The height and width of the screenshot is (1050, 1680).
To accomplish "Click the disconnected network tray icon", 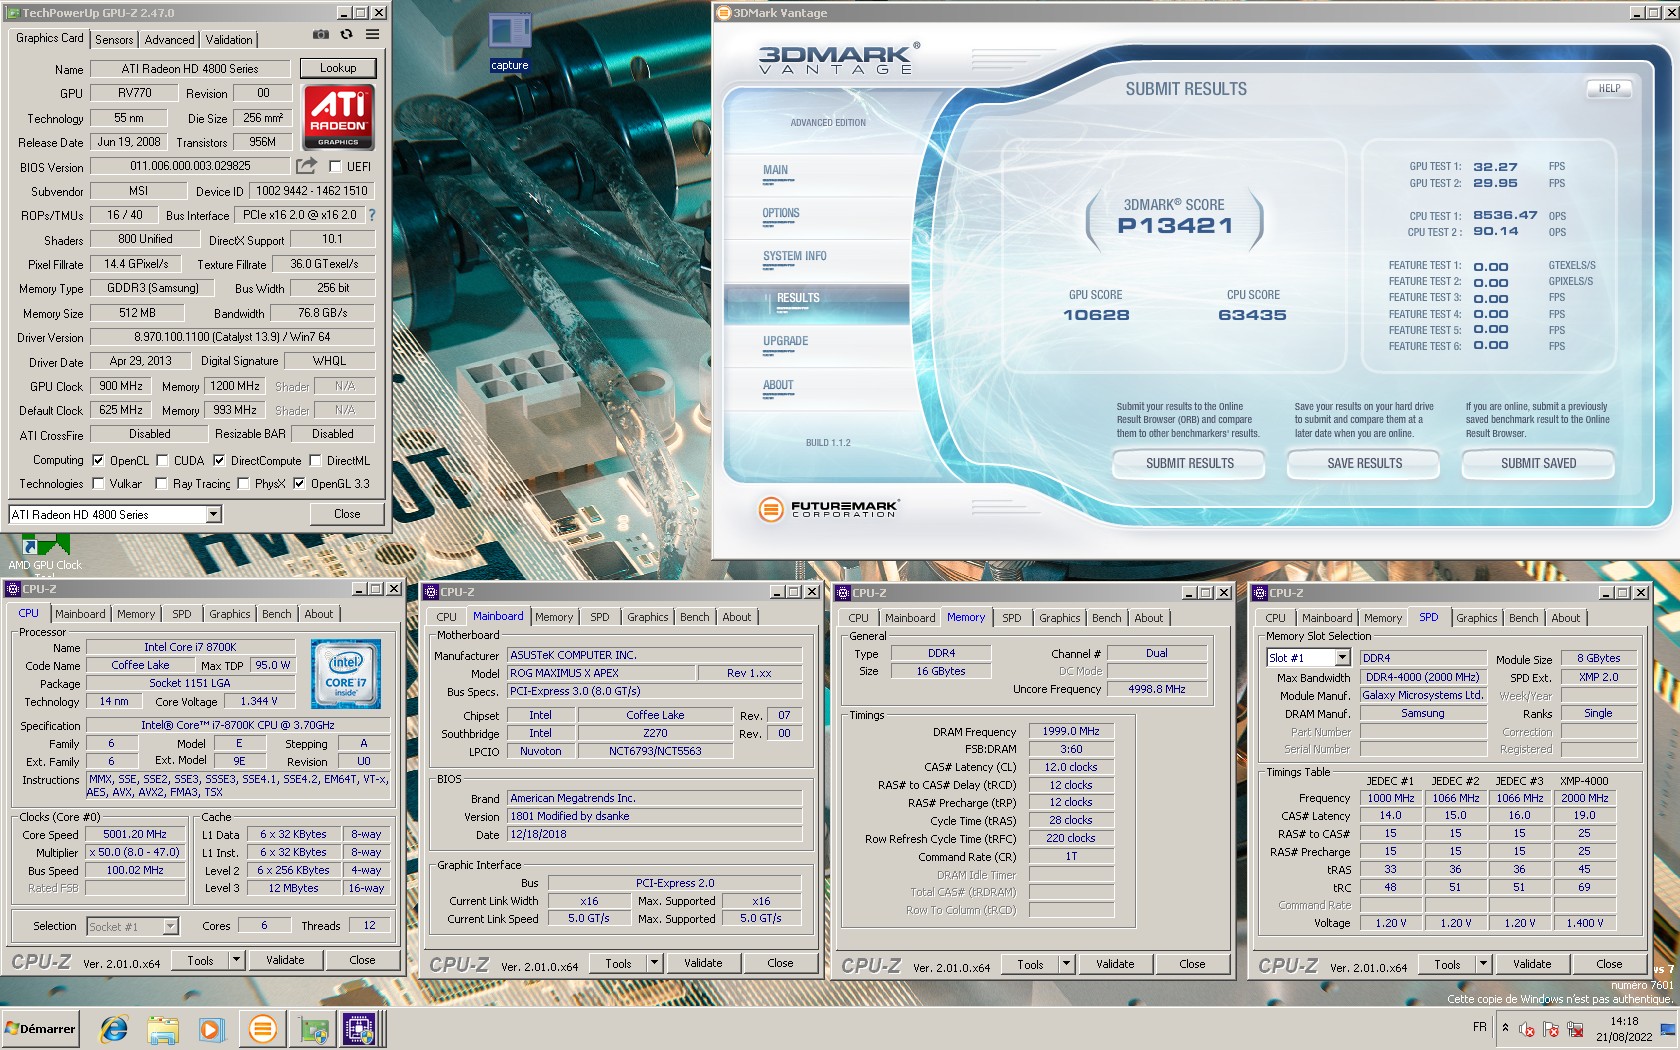I will [1575, 1029].
